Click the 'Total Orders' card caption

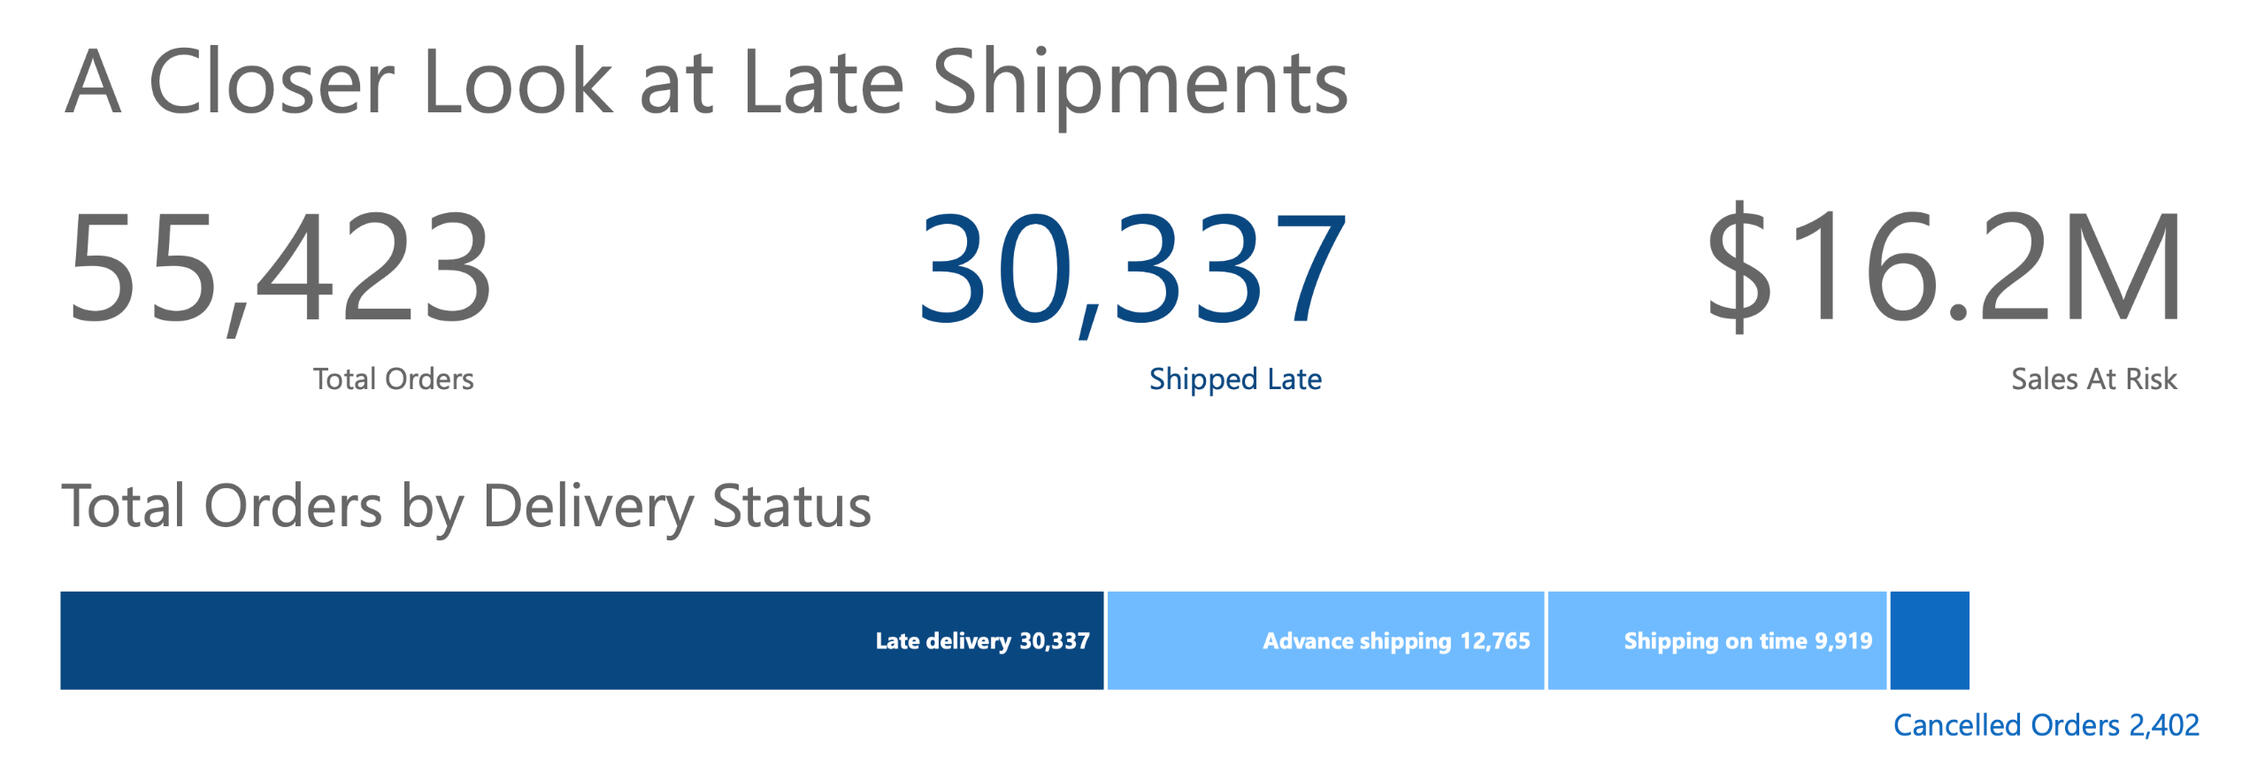tap(393, 379)
